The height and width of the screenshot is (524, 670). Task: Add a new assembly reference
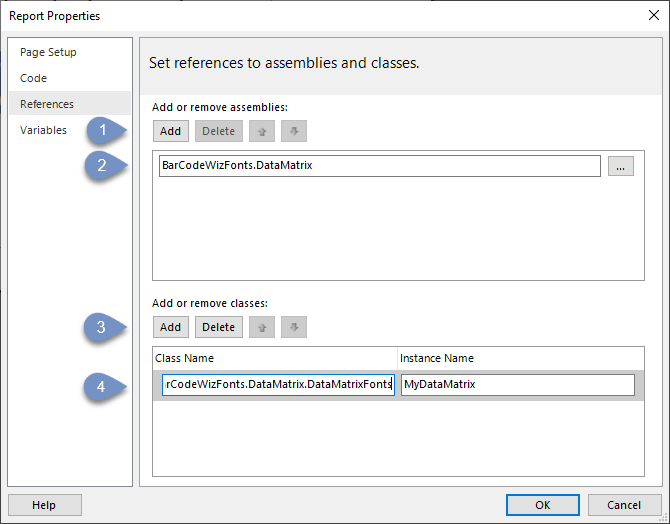[x=170, y=131]
